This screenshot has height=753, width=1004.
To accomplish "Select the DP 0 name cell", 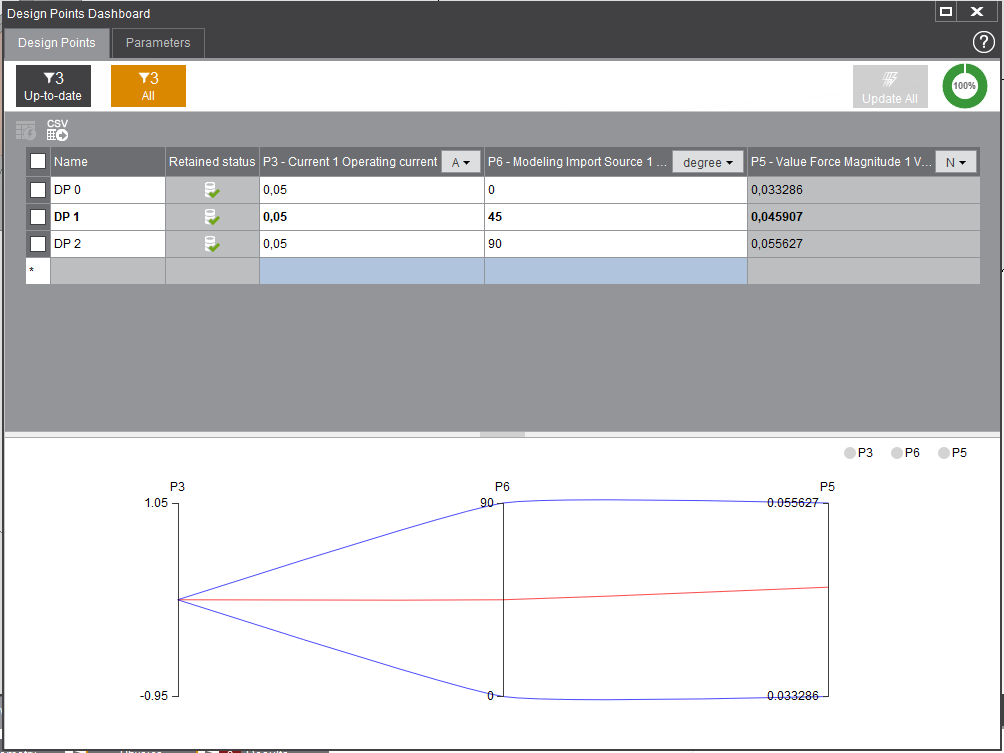I will click(x=108, y=190).
